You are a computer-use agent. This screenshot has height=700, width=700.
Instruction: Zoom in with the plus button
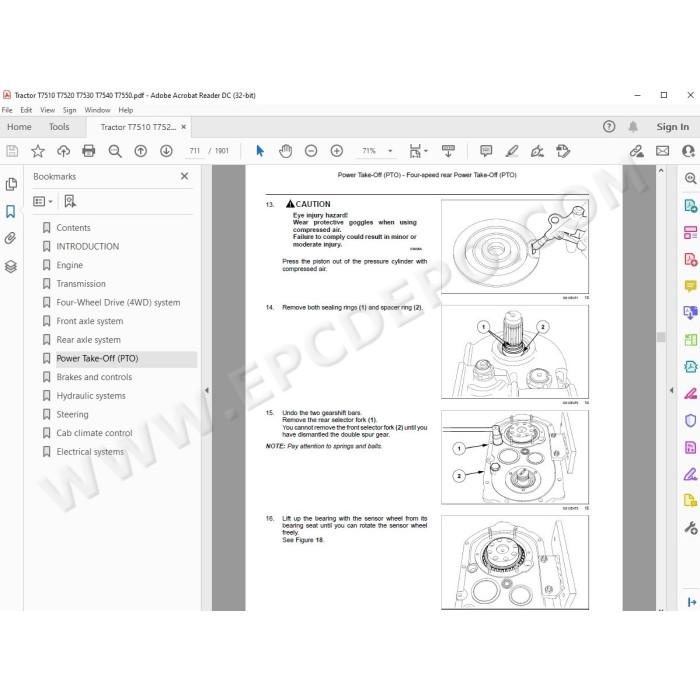(337, 151)
